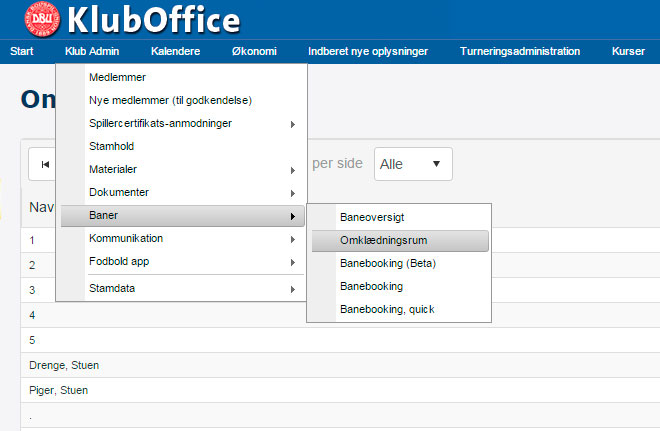Click the row named 1
Viewport: 660px width, 431px height.
click(340, 240)
